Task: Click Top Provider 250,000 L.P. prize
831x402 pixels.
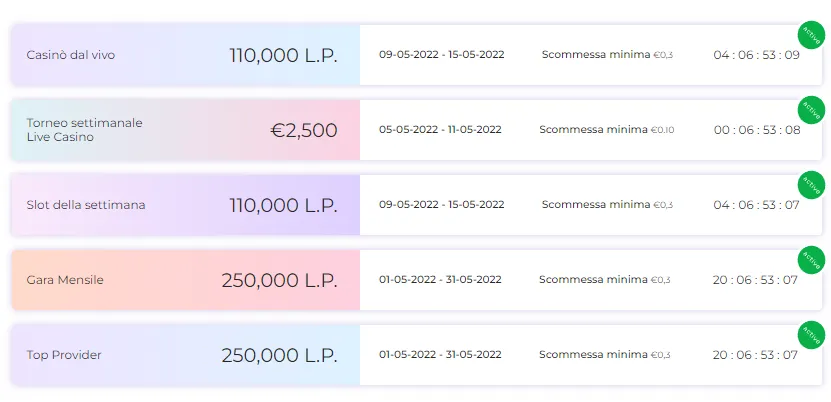Action: [x=279, y=355]
